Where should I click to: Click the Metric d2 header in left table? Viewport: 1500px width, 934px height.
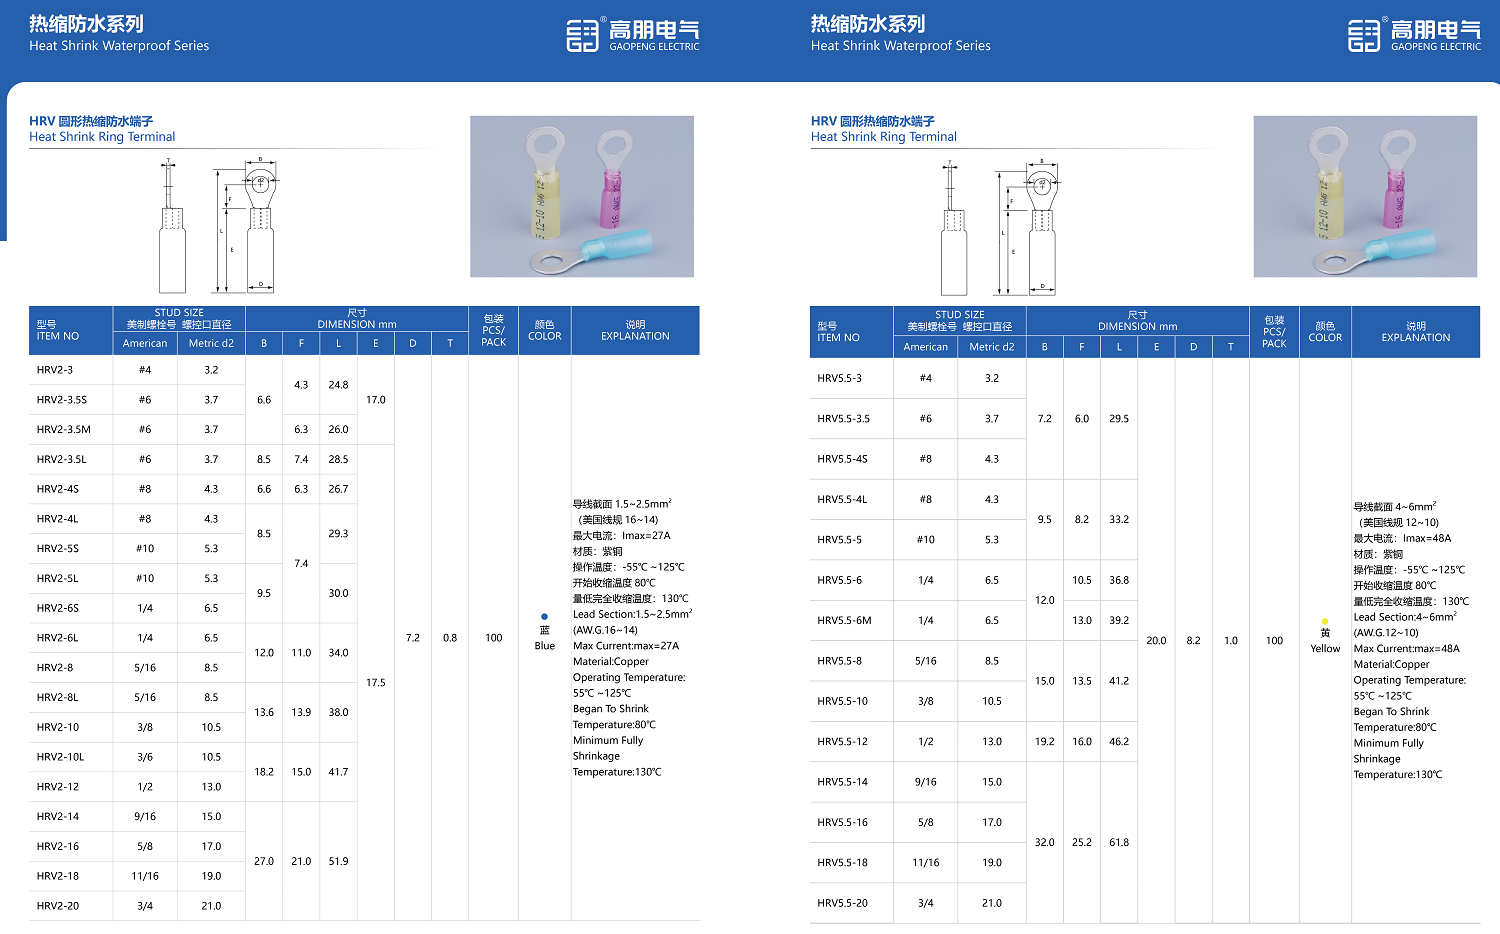pyautogui.click(x=211, y=343)
